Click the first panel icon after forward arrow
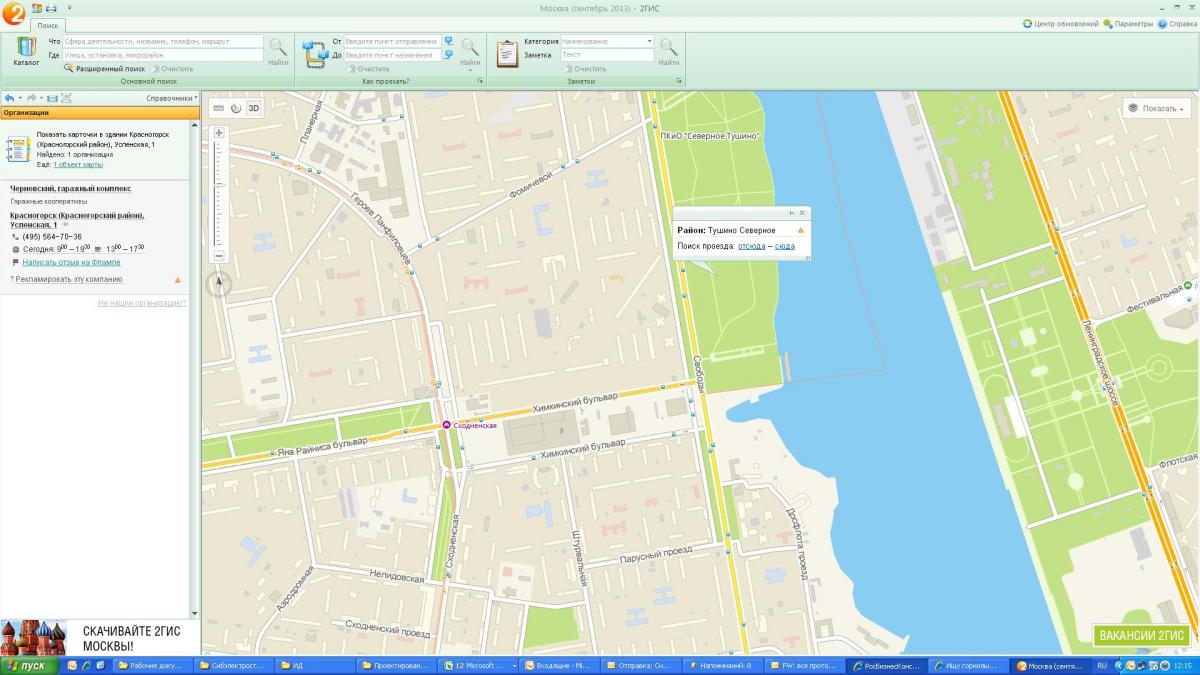The width and height of the screenshot is (1200, 675). (52, 98)
